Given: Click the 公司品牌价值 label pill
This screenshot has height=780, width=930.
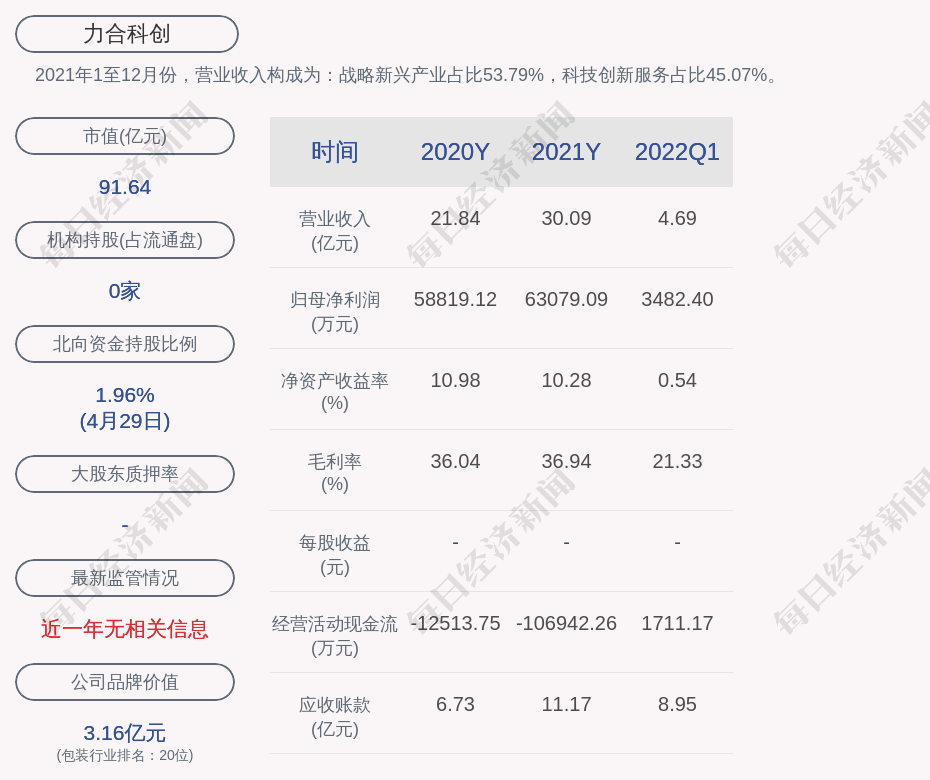Looking at the screenshot, I should coord(125,682).
